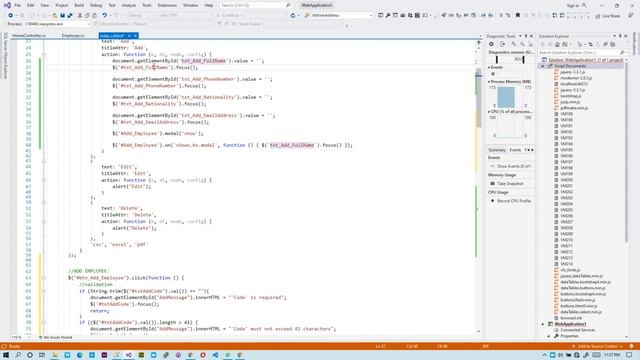640x360 pixels.
Task: Select Connected Services in Solution Explorer
Action: (x=578, y=330)
